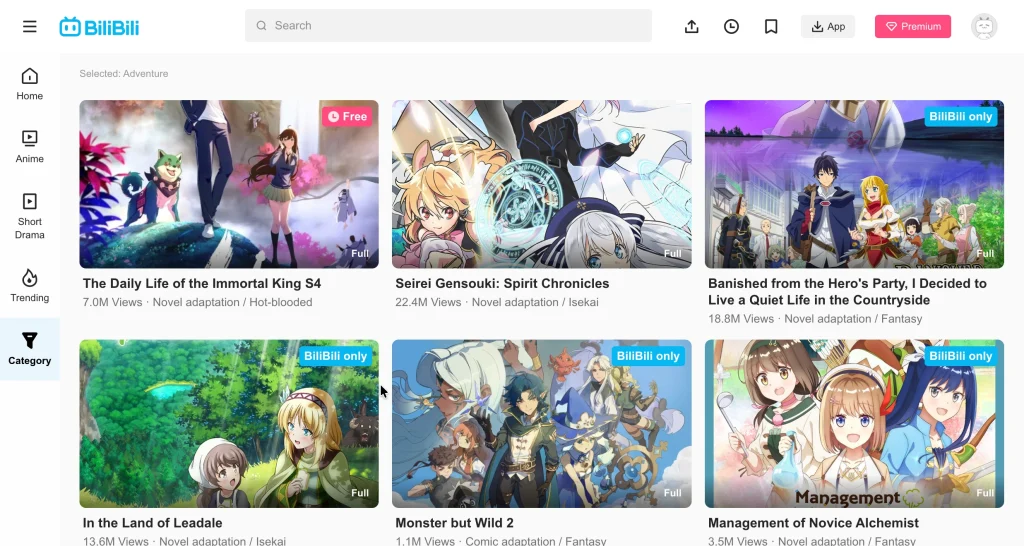Click 'Selected: Adventure' label

pos(123,74)
